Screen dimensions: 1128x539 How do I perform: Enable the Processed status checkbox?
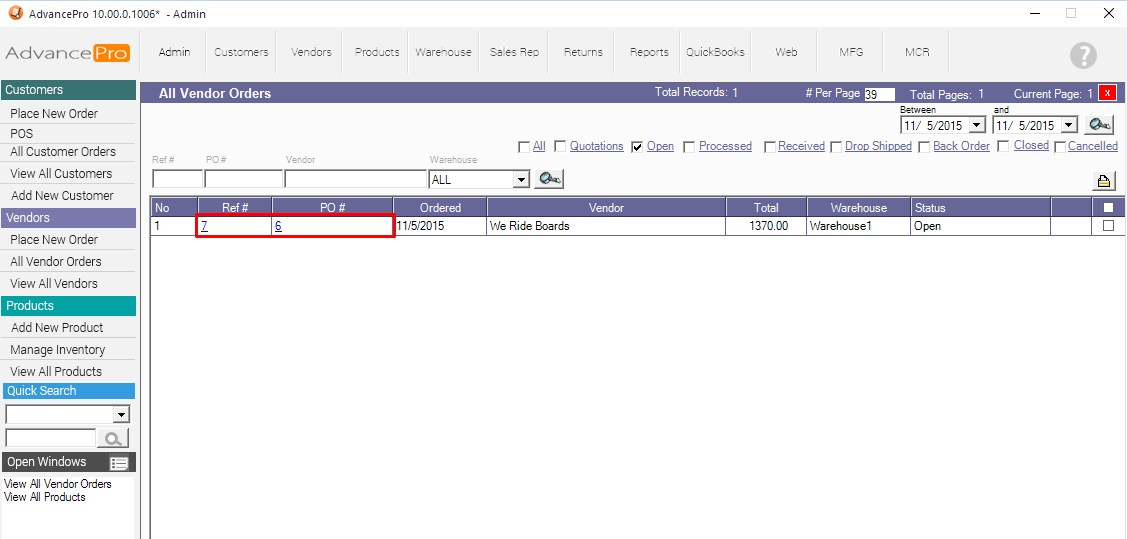690,147
